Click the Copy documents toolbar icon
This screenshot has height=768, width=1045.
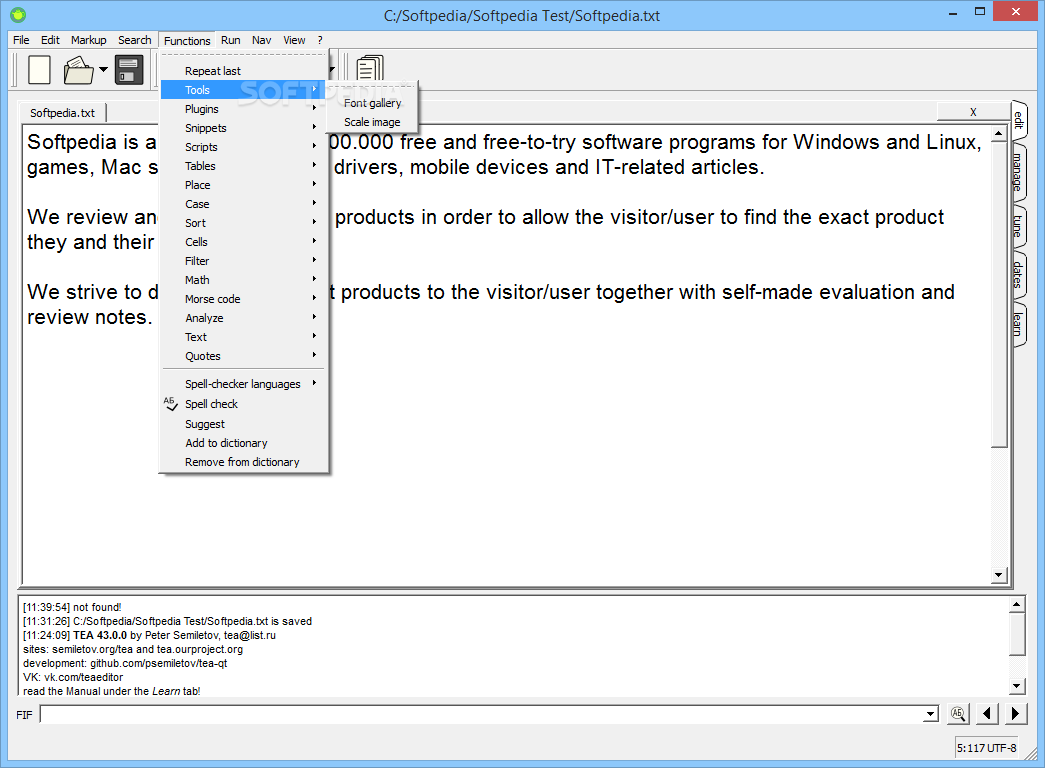point(370,69)
